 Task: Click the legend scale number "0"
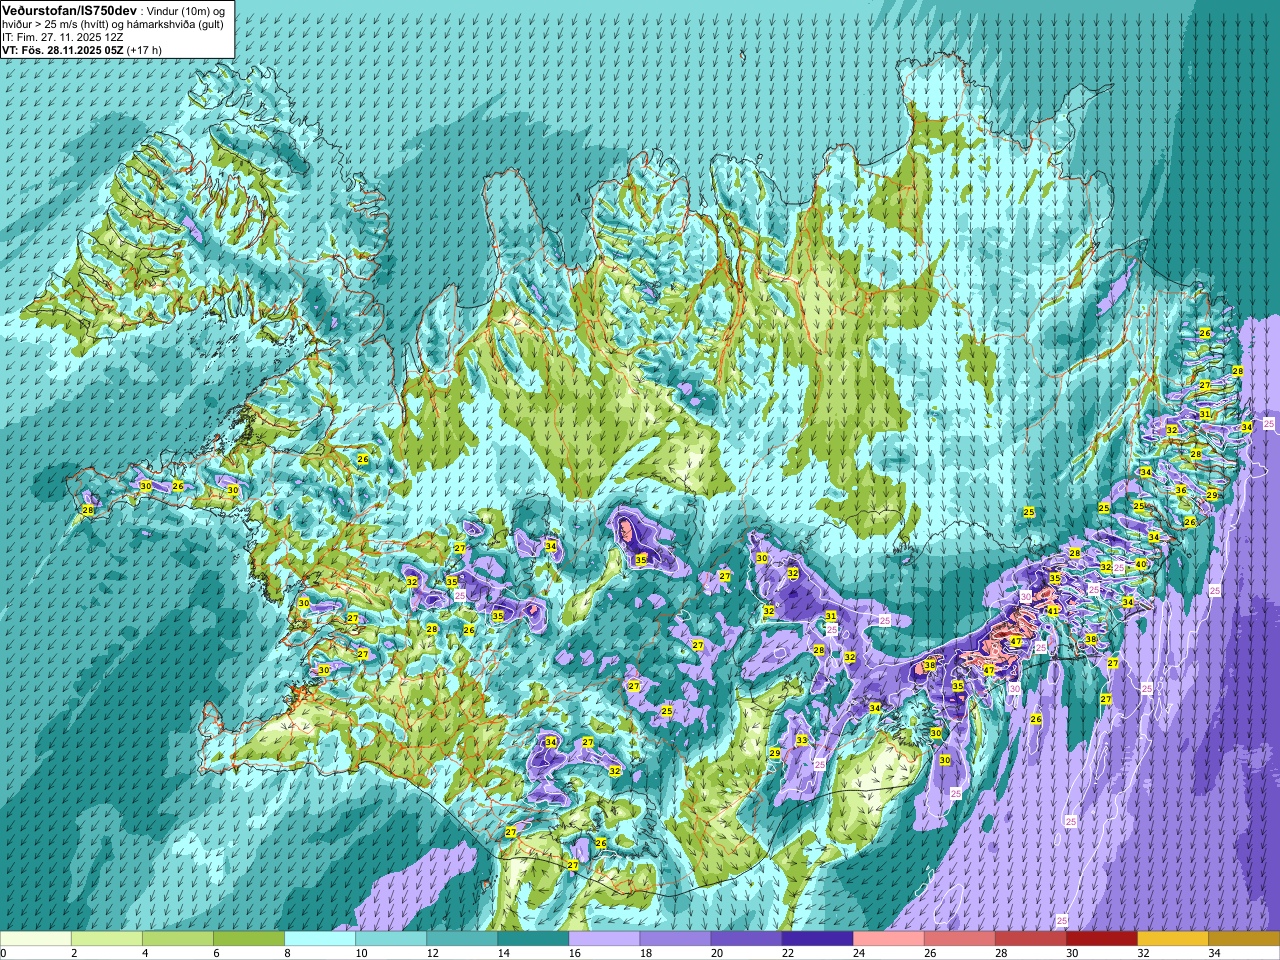click(4, 953)
